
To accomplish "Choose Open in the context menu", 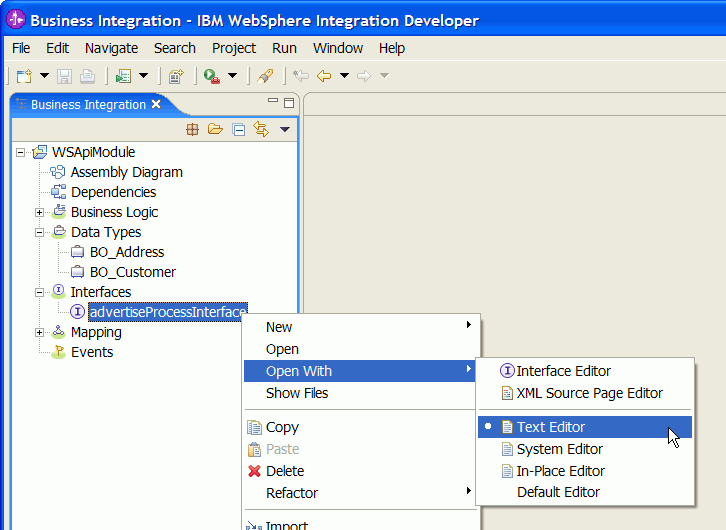I will 360,349.
